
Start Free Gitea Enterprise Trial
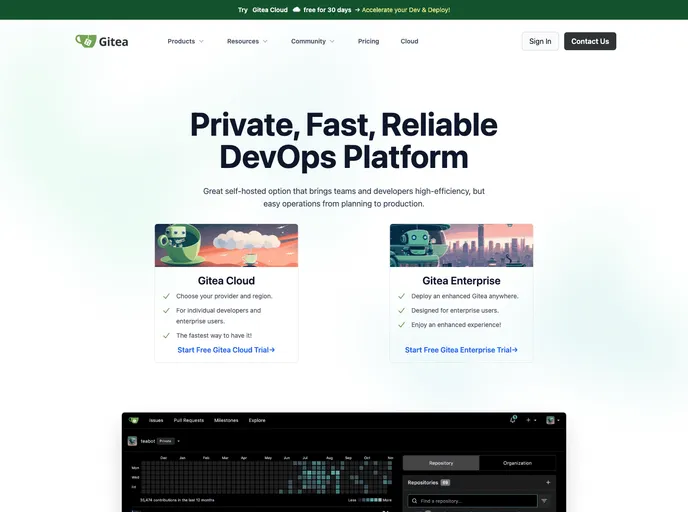tap(462, 350)
